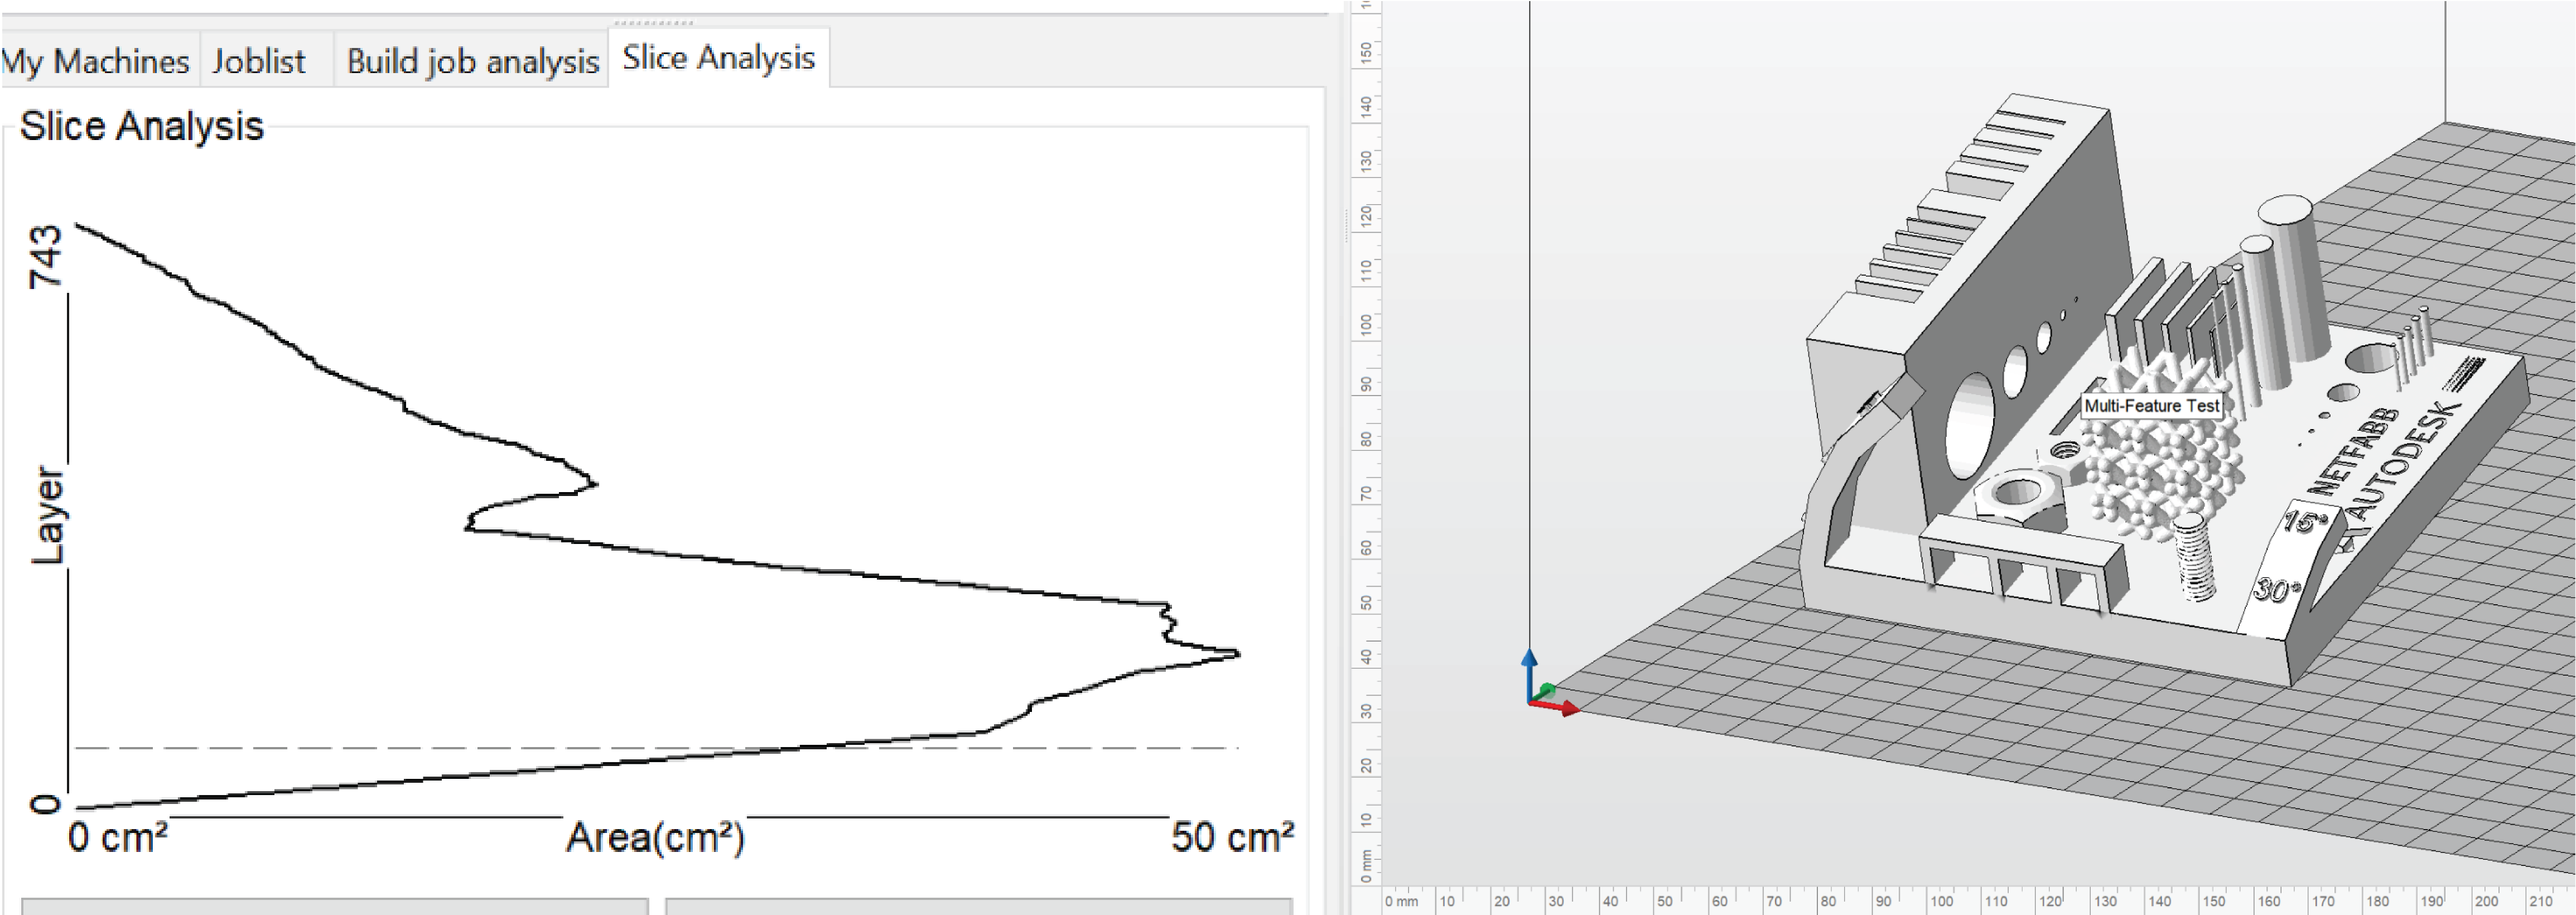Open the Joblist tab
Image resolution: width=2576 pixels, height=915 pixels.
click(259, 61)
